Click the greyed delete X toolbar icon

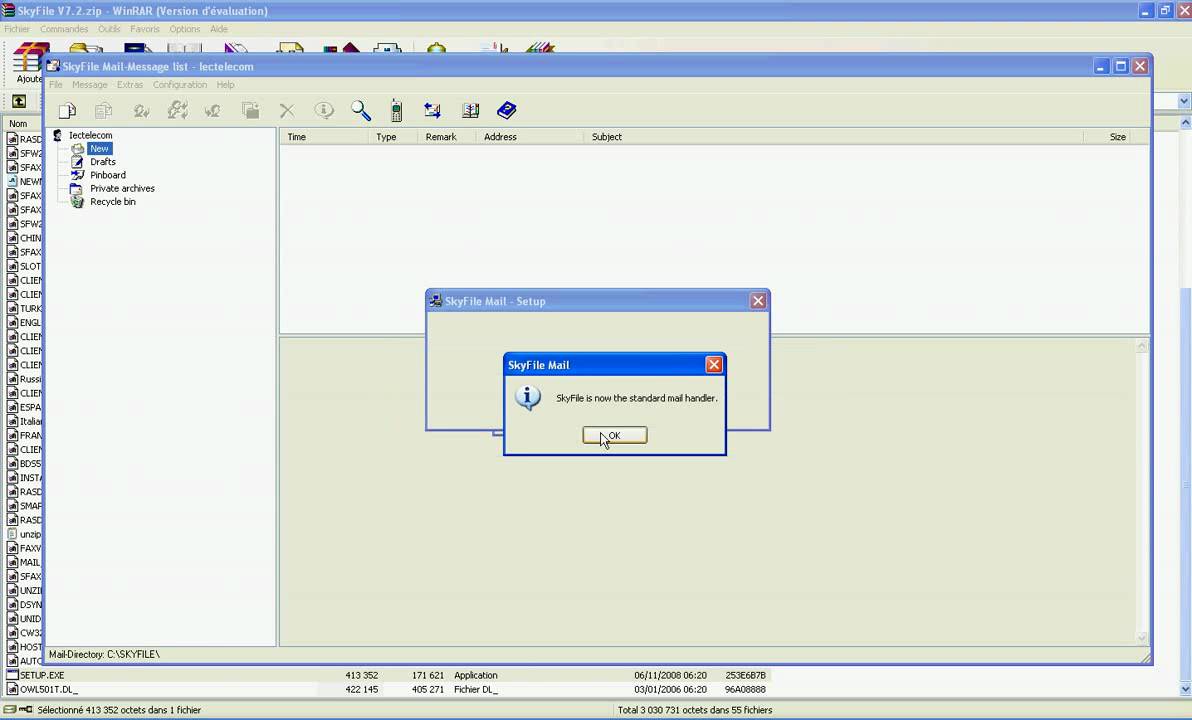(x=287, y=111)
